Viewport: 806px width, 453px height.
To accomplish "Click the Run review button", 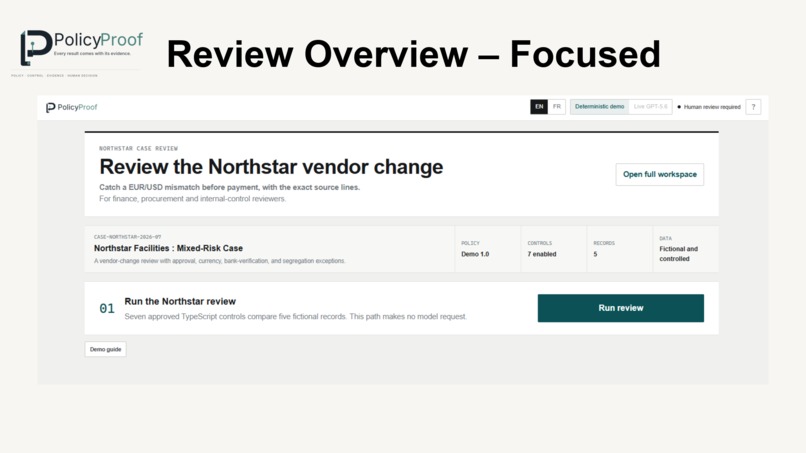I will coord(620,308).
